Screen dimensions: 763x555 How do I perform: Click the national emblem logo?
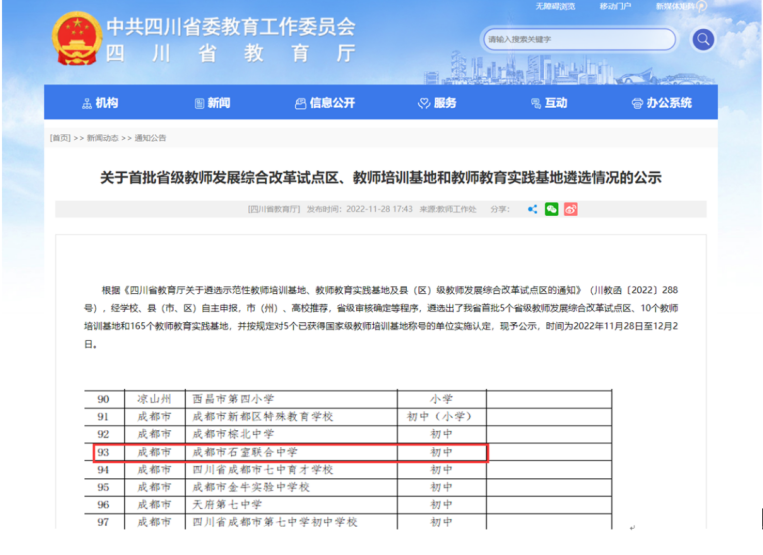click(77, 39)
